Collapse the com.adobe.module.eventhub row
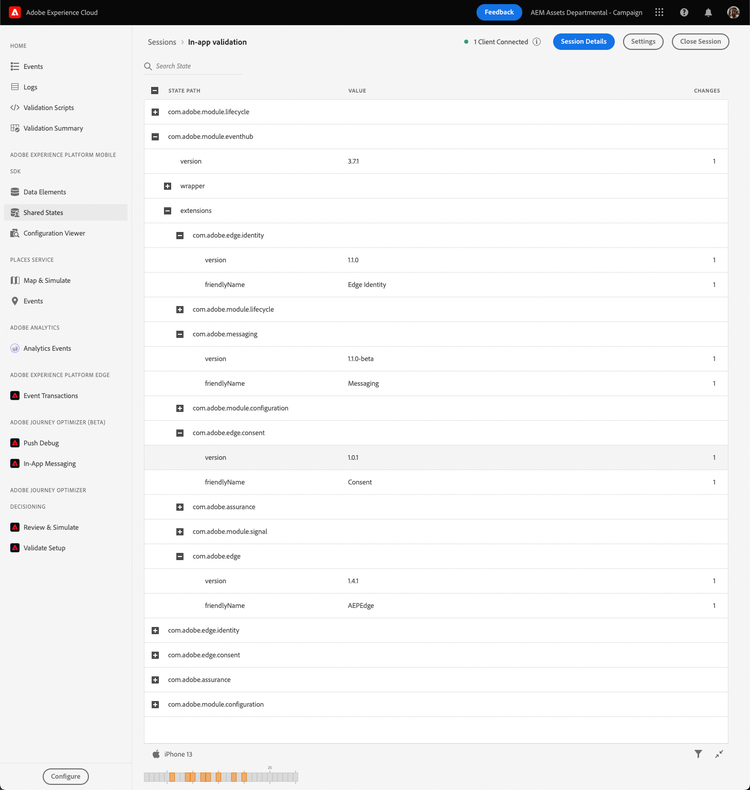Image resolution: width=750 pixels, height=790 pixels. 155,137
